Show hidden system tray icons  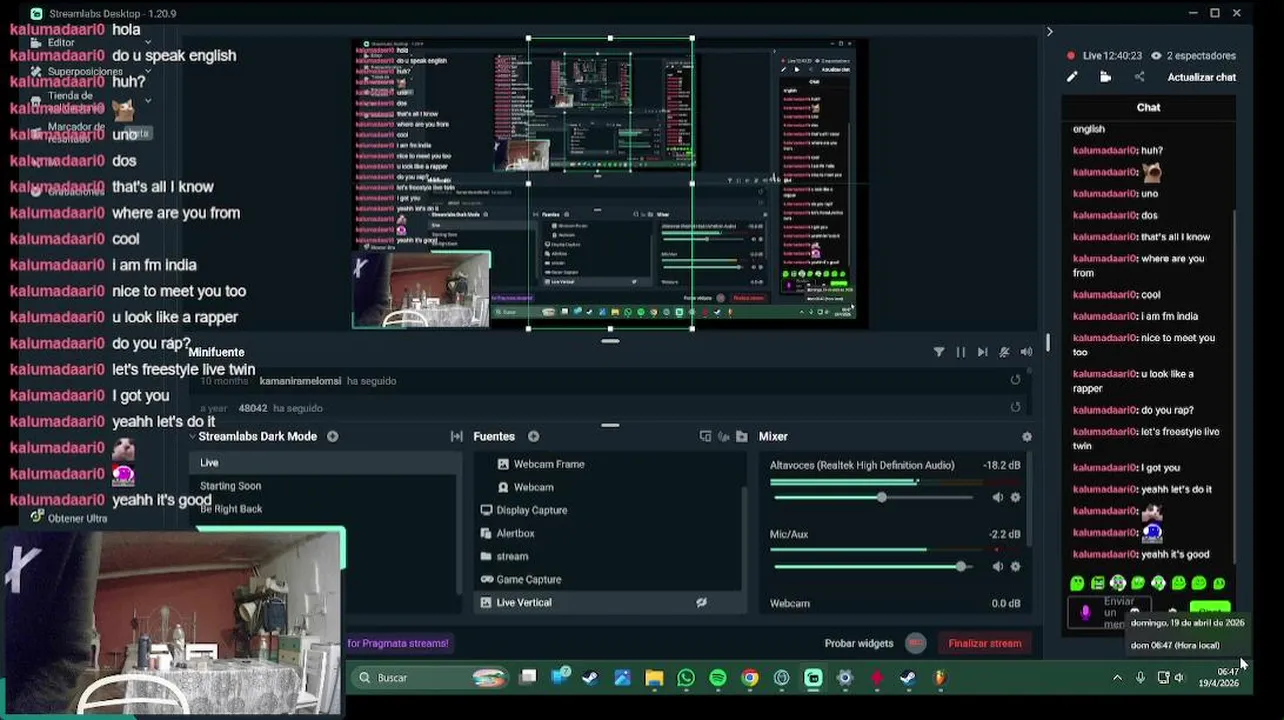tap(1117, 678)
